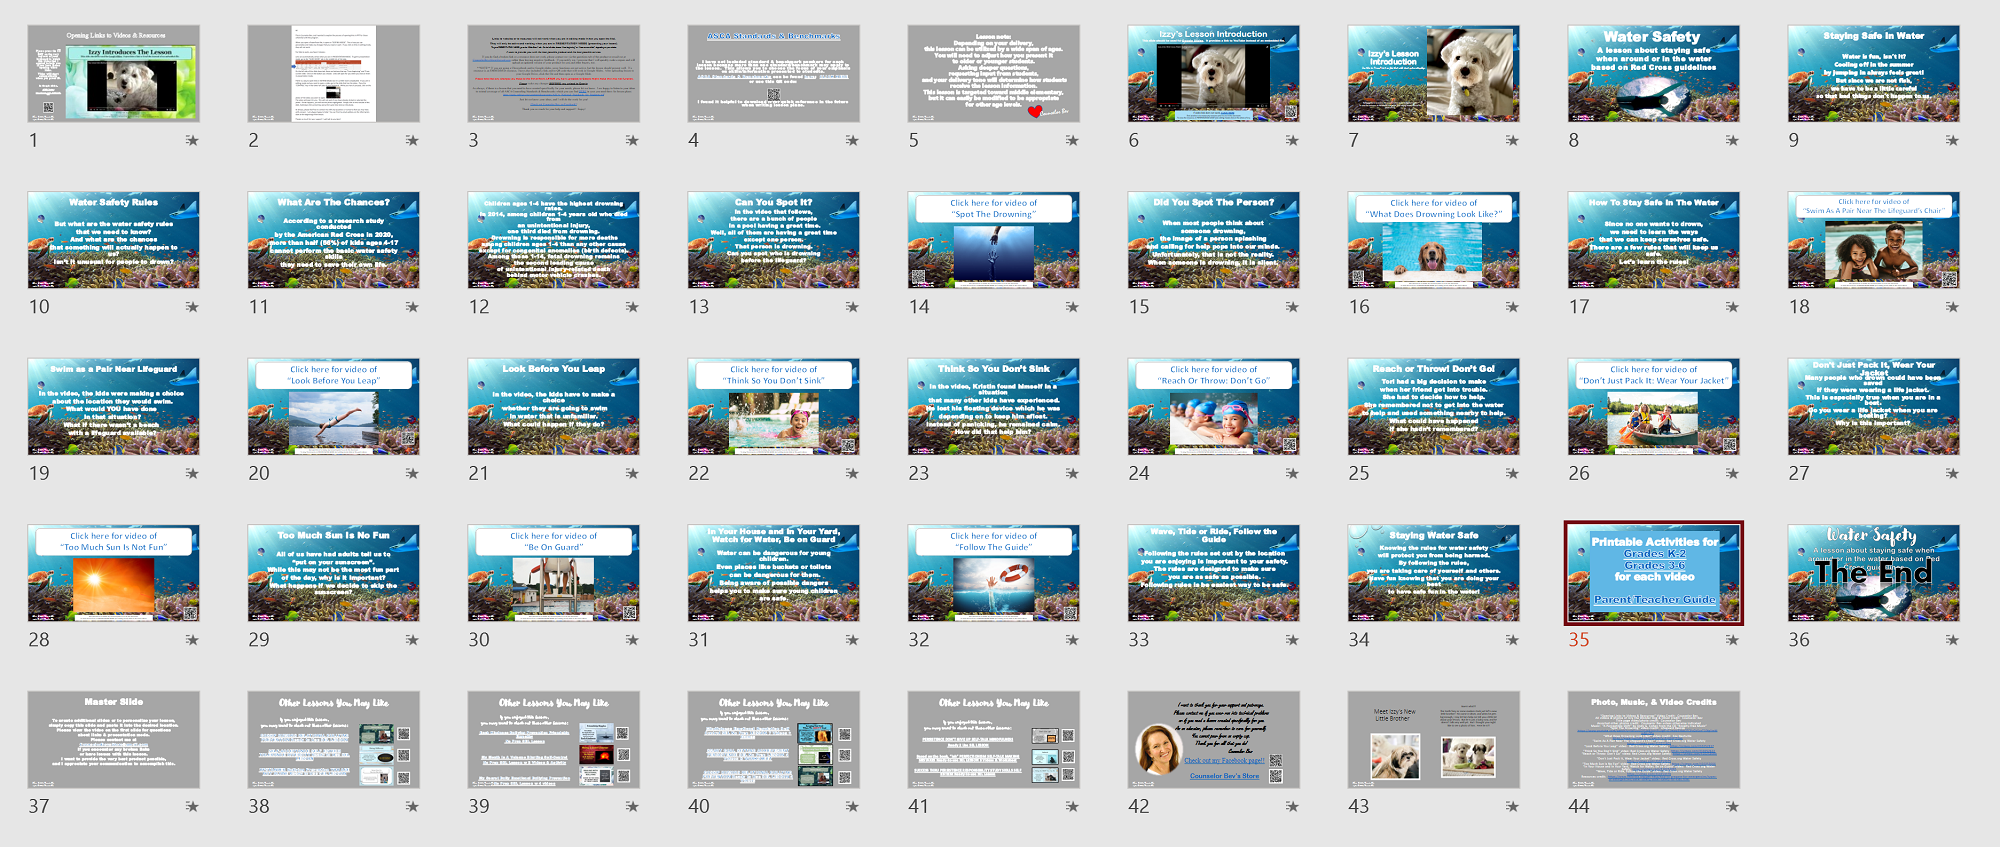Select the "Too Much Sun Is Not Fun" video slide
Image resolution: width=2000 pixels, height=847 pixels.
[113, 573]
